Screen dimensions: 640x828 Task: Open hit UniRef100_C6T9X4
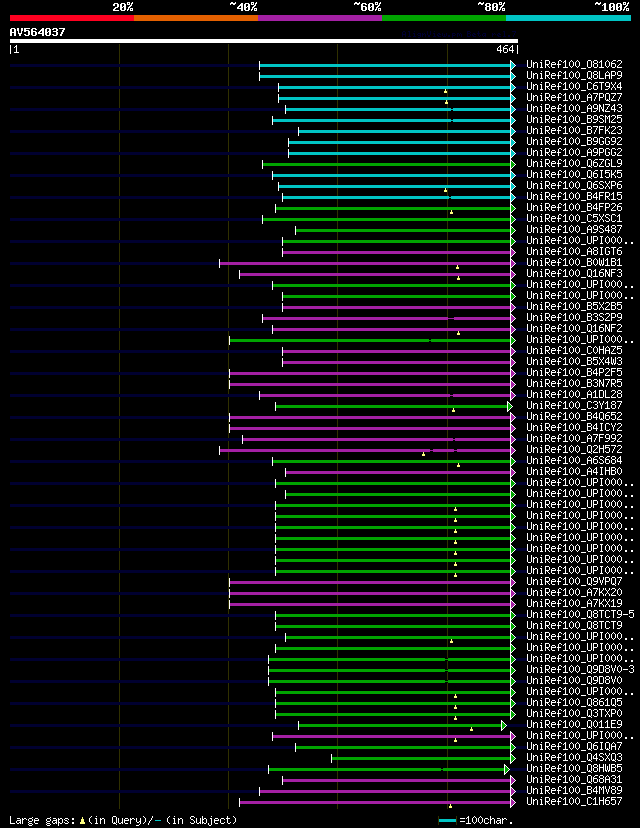pos(574,86)
